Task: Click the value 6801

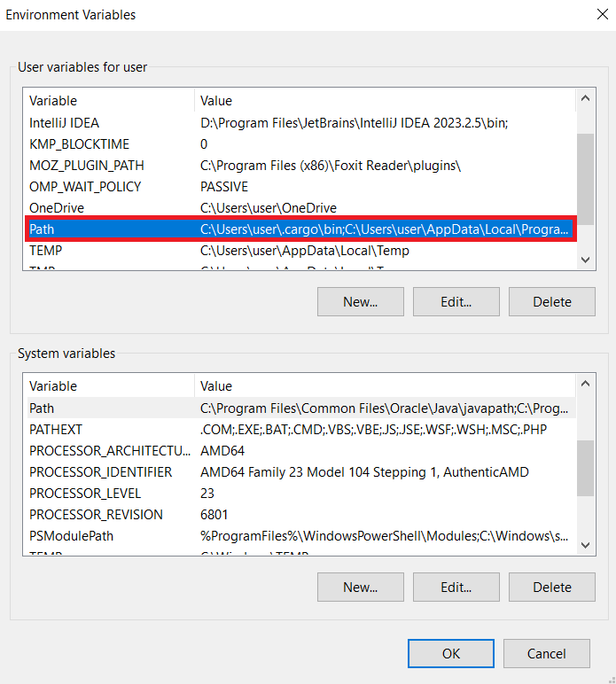Action: click(x=214, y=515)
